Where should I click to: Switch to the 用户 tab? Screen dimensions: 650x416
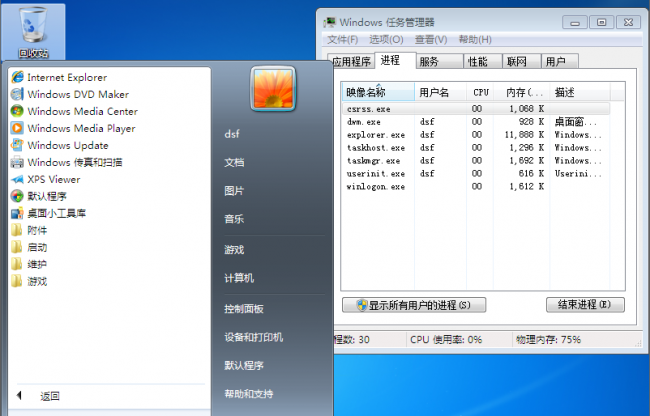tap(560, 61)
